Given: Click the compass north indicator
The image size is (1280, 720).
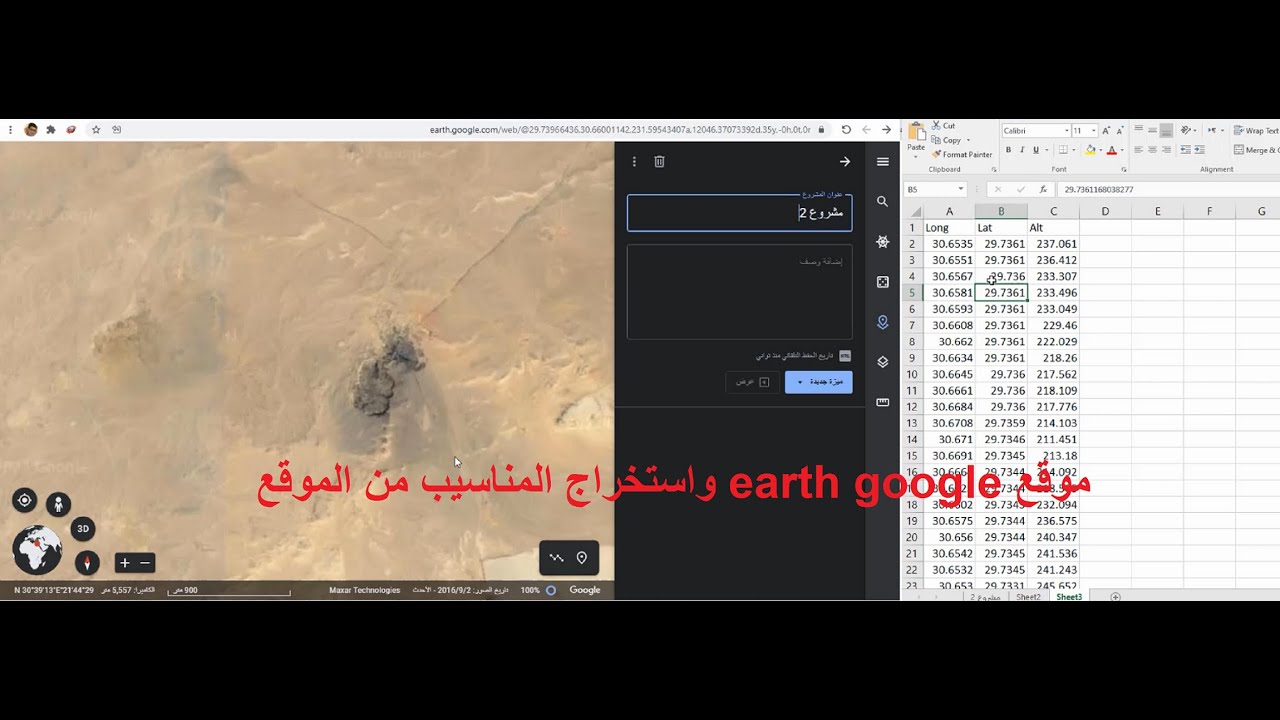Looking at the screenshot, I should (x=87, y=563).
